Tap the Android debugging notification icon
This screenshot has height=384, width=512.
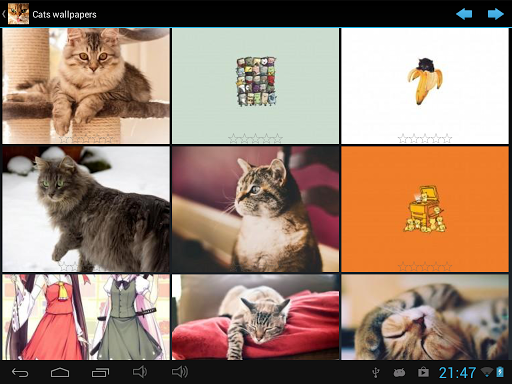tap(399, 372)
